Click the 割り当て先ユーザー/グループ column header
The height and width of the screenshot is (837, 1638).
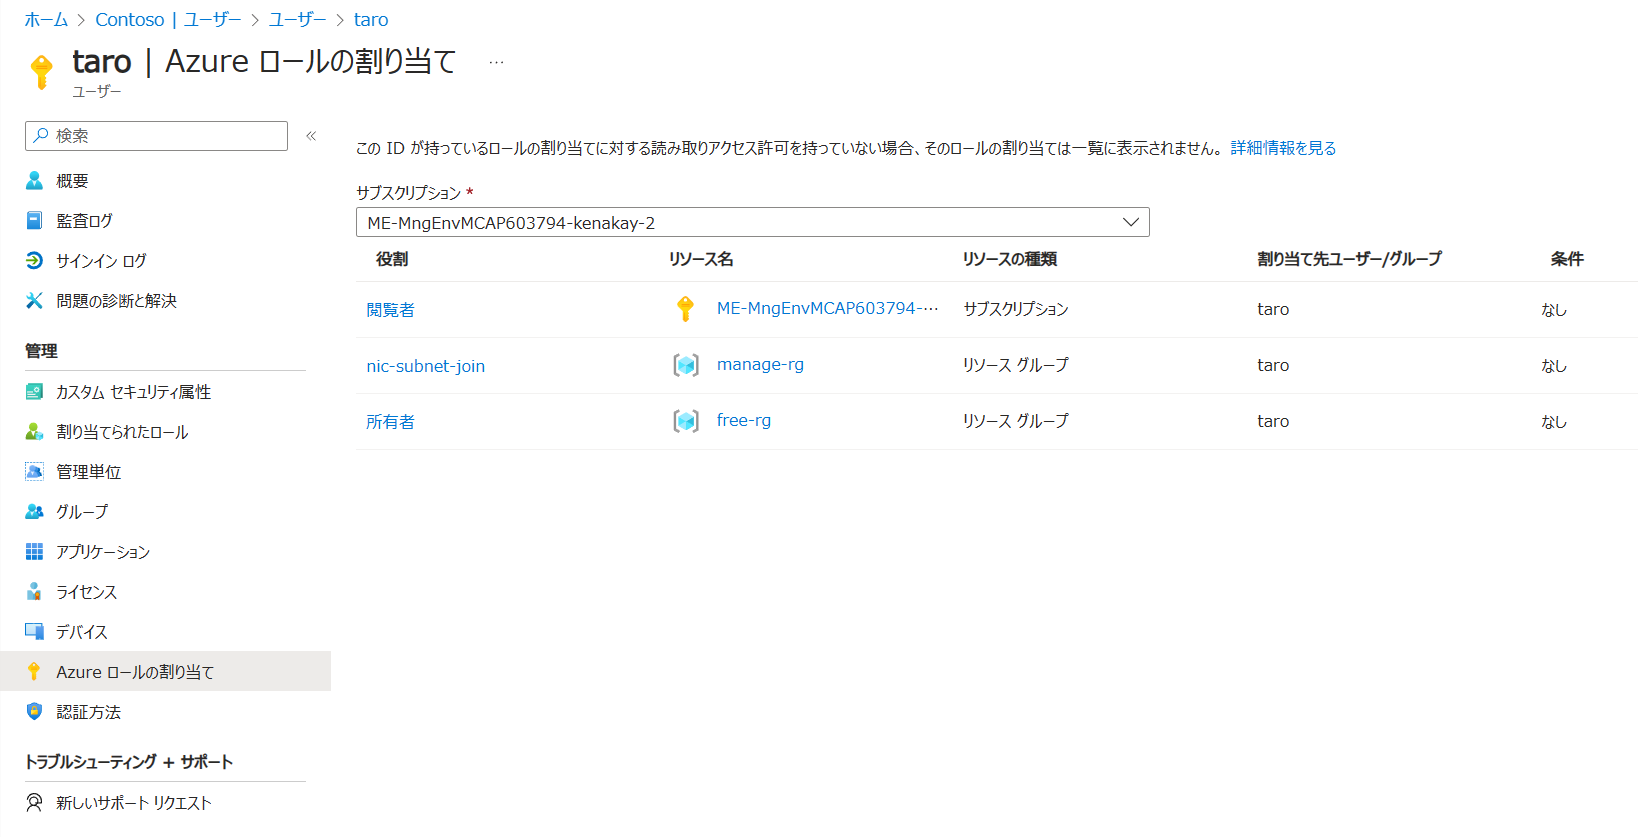[x=1349, y=259]
